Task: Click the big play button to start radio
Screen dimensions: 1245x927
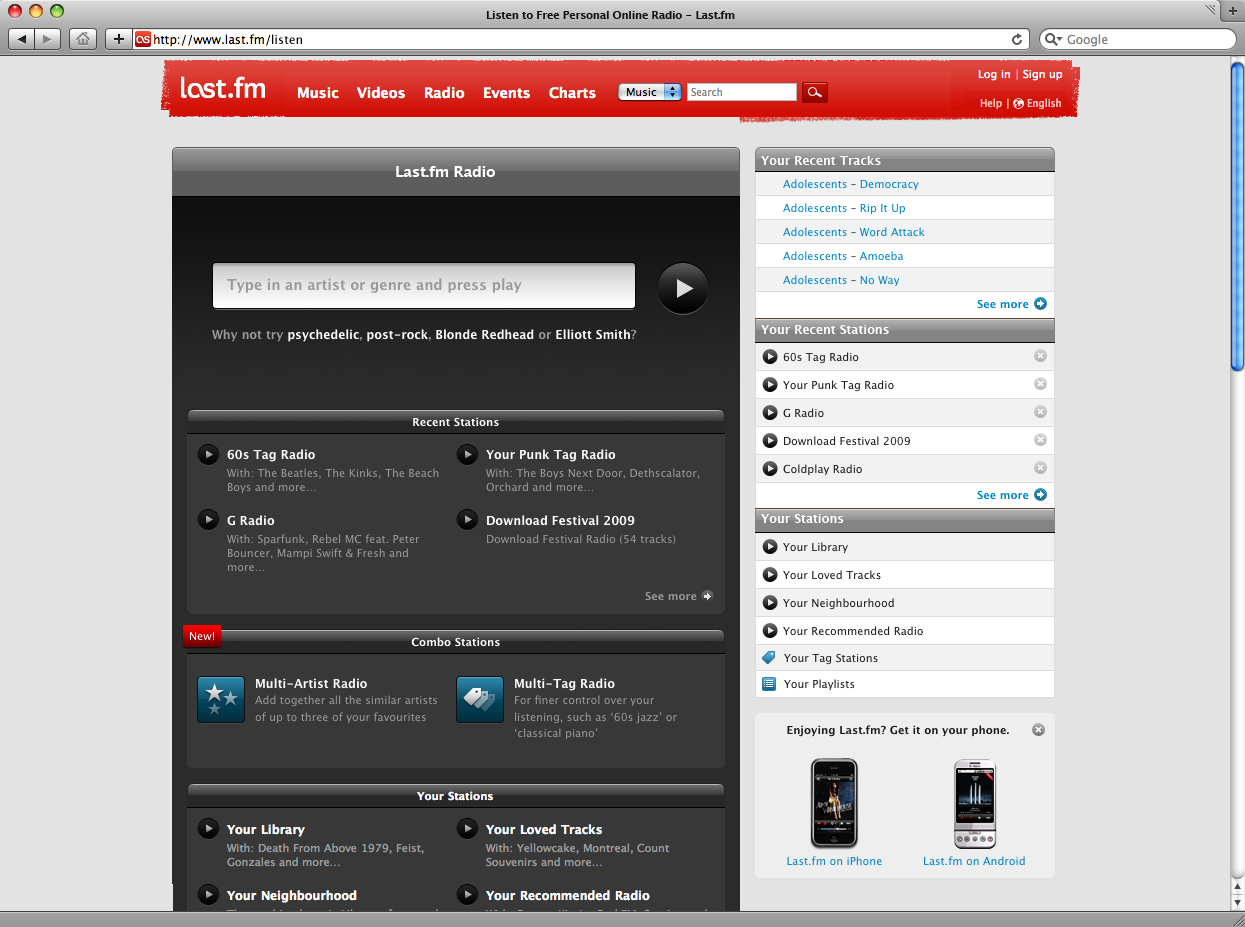Action: coord(682,288)
